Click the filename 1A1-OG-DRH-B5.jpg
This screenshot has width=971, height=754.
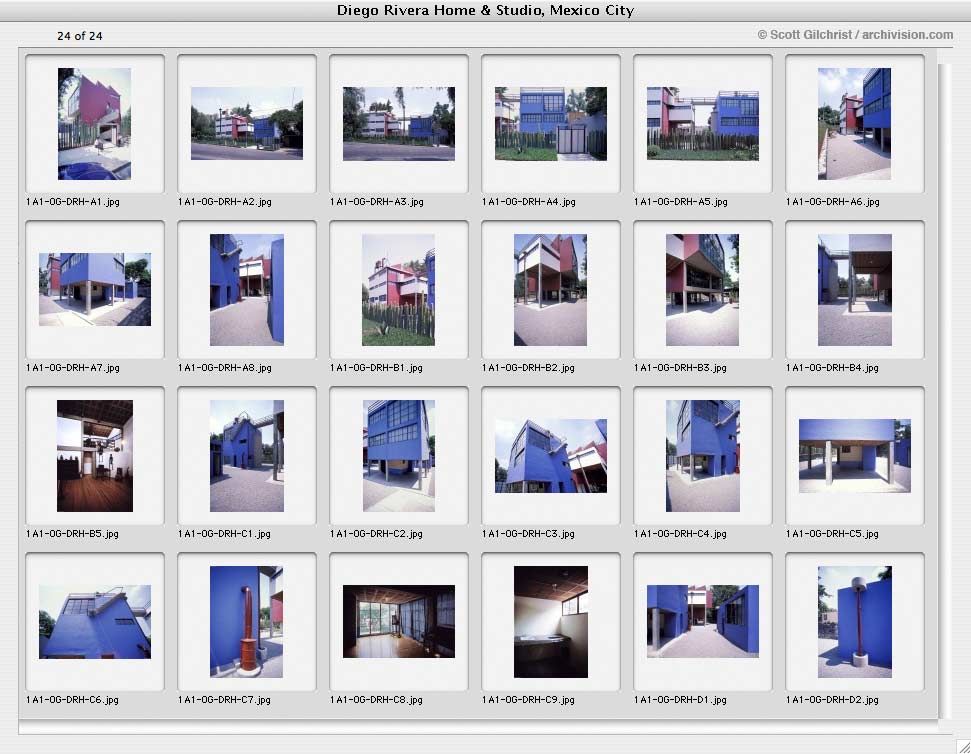(x=72, y=534)
